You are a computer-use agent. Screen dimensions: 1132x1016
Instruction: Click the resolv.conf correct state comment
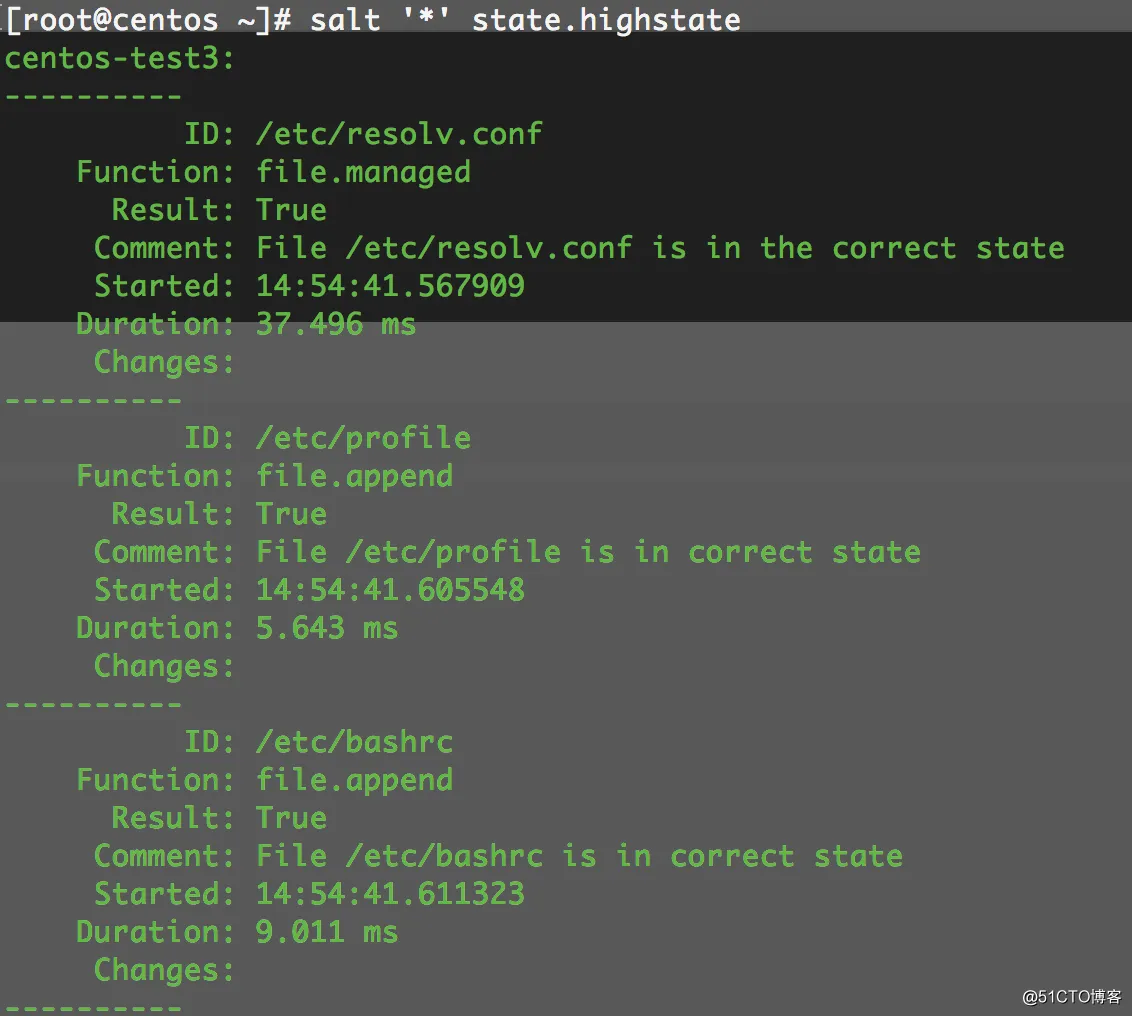tap(660, 247)
